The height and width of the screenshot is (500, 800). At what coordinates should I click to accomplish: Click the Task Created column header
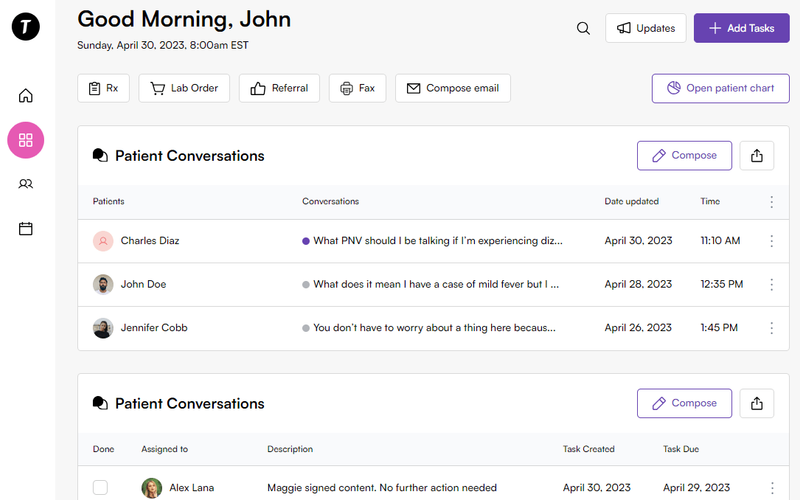coord(589,449)
